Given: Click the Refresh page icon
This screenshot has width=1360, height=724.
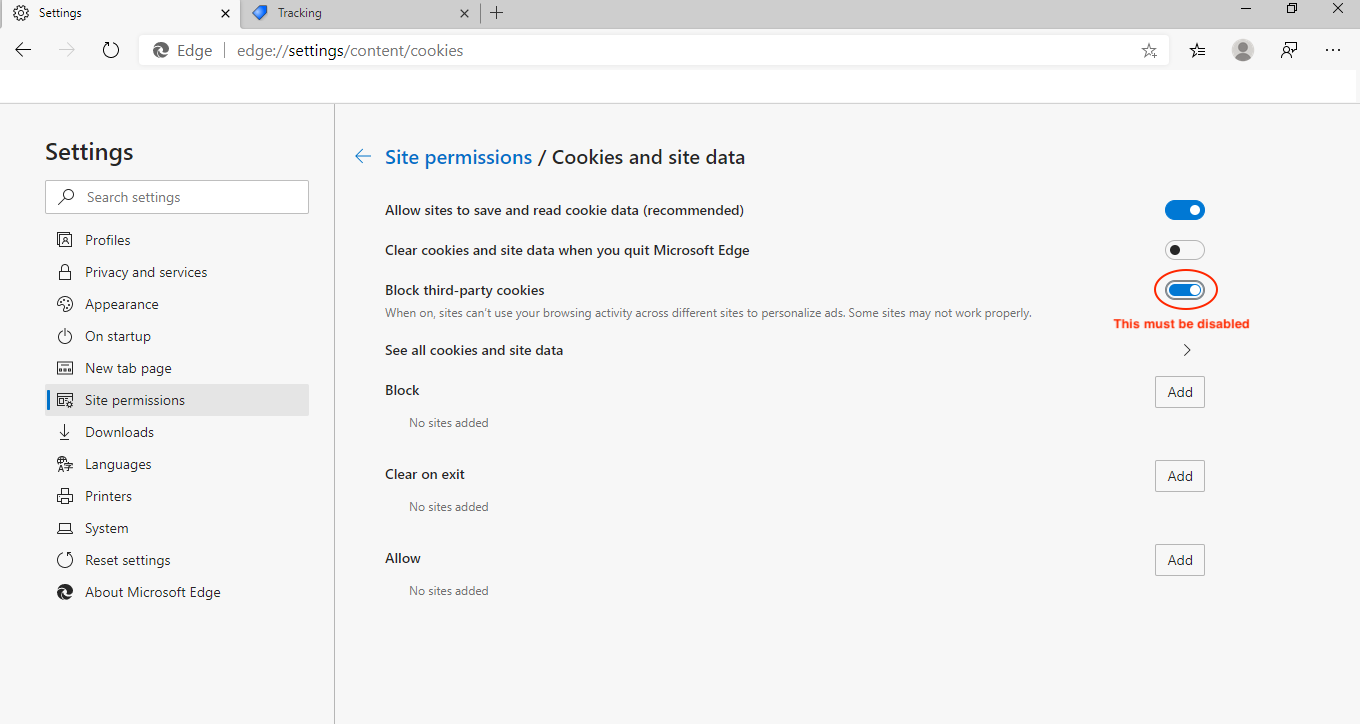Looking at the screenshot, I should click(x=111, y=50).
